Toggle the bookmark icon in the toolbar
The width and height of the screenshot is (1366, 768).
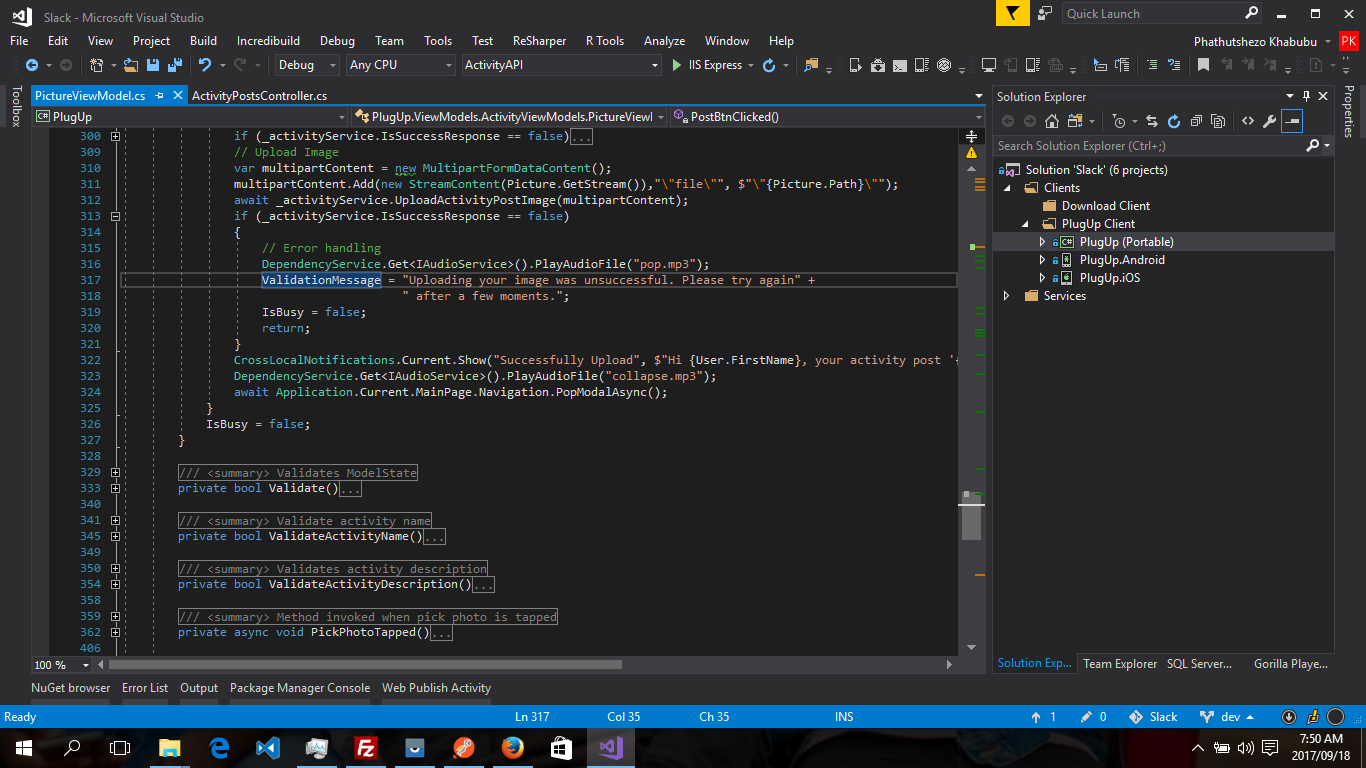pos(1203,65)
